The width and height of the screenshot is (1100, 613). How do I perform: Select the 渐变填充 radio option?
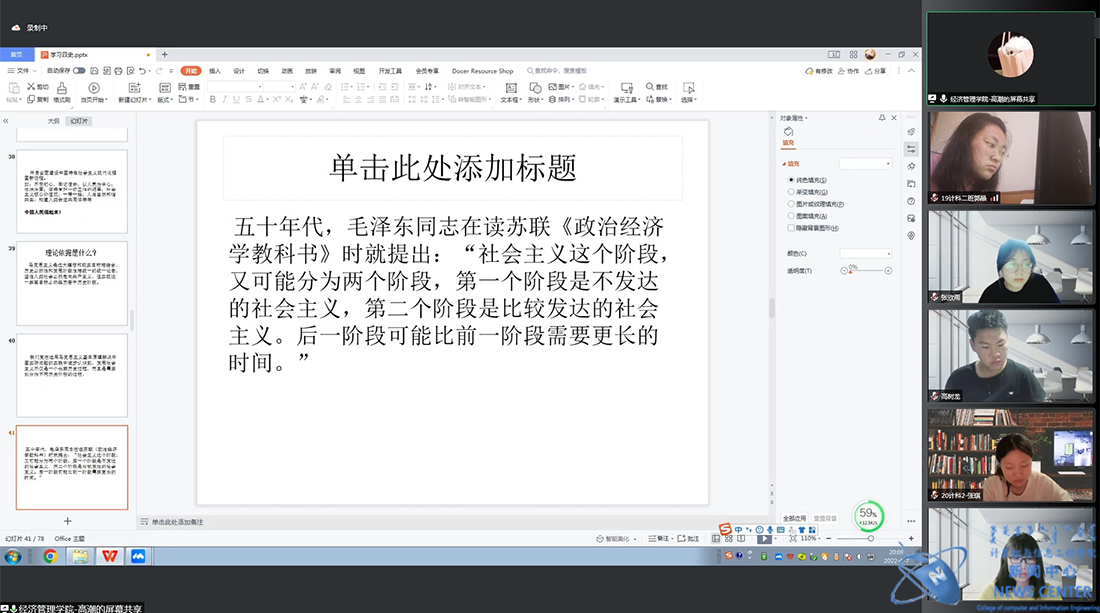(x=791, y=191)
